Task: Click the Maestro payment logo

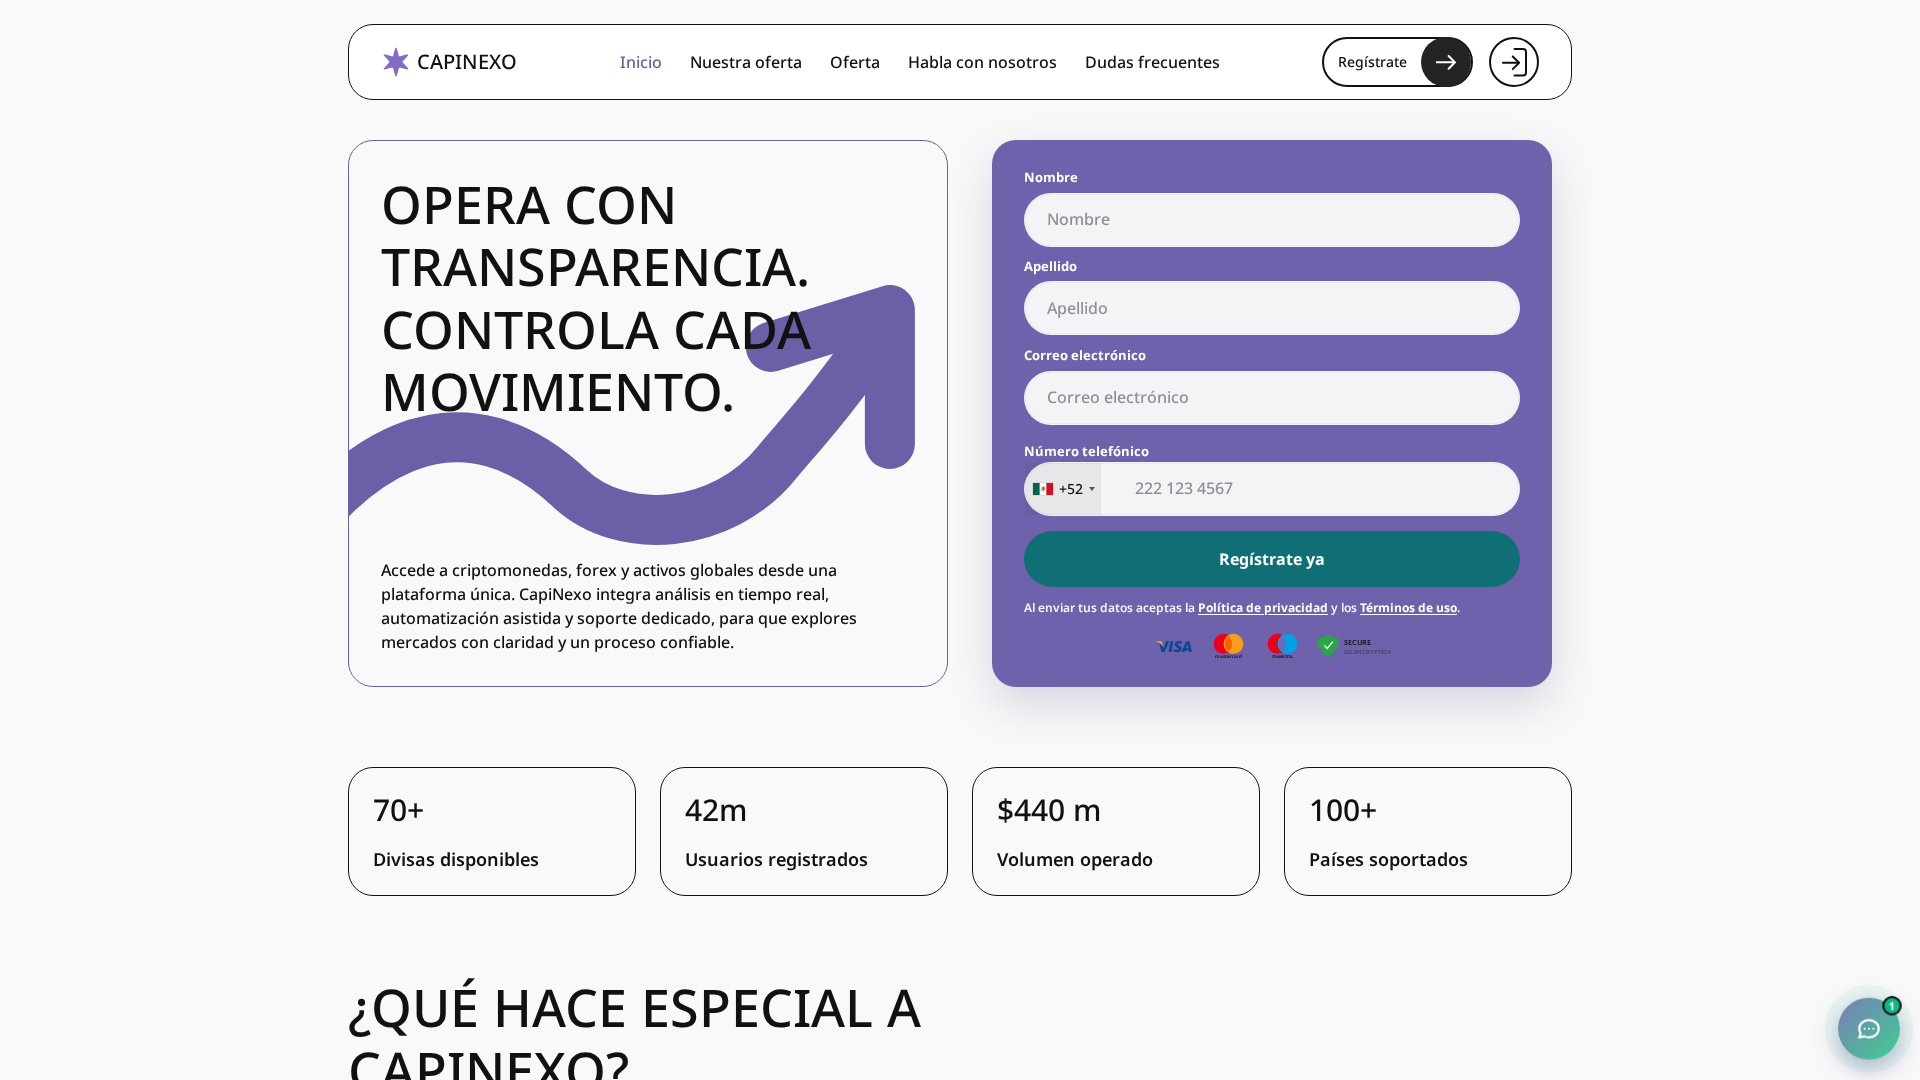Action: [1282, 646]
